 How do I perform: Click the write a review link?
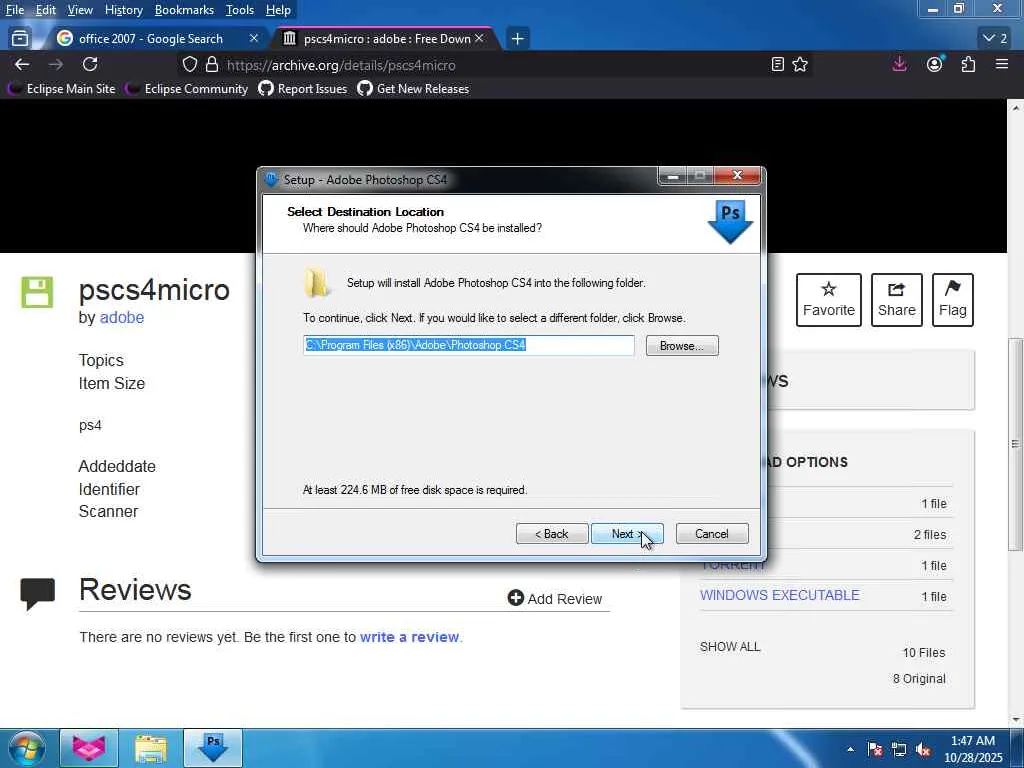click(409, 637)
